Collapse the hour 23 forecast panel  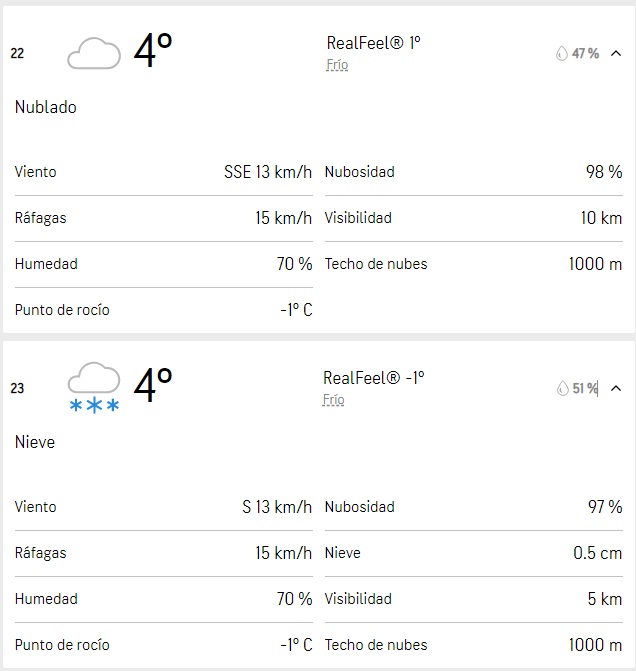coord(616,388)
